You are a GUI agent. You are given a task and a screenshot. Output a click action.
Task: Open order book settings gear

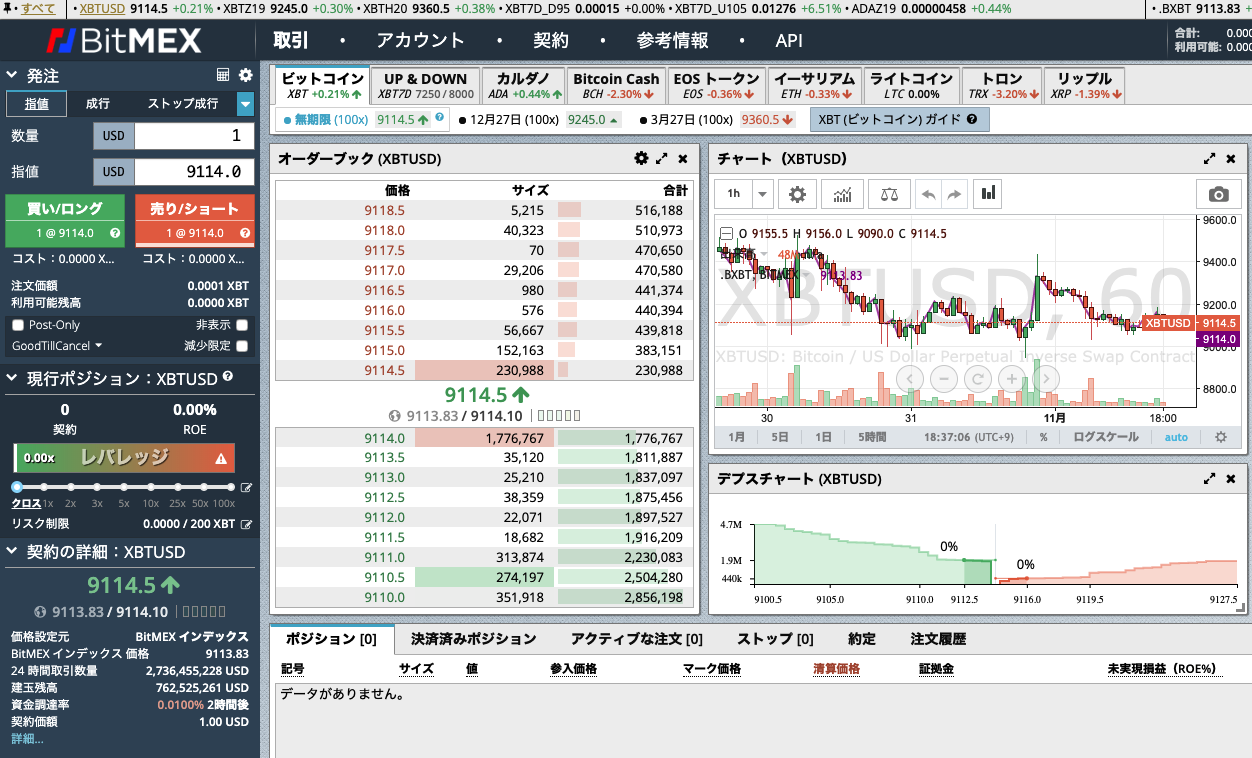(x=641, y=158)
